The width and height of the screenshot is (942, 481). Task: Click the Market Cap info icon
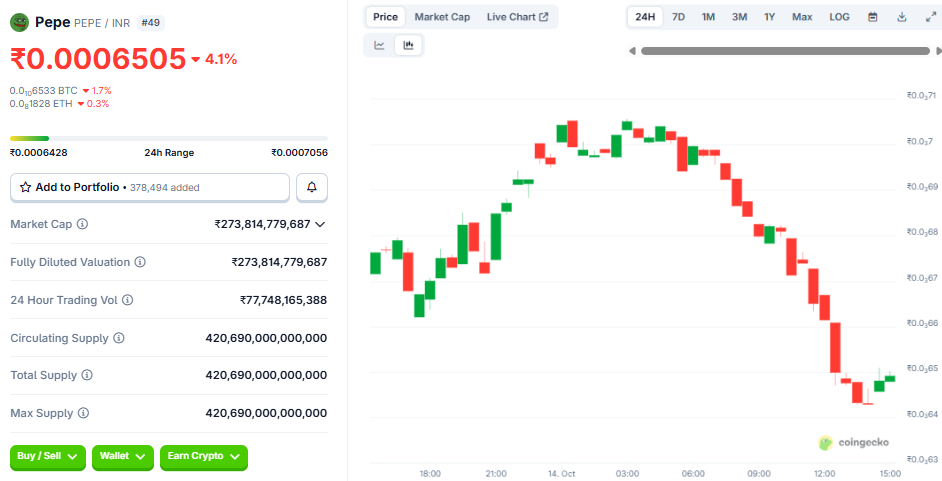82,225
